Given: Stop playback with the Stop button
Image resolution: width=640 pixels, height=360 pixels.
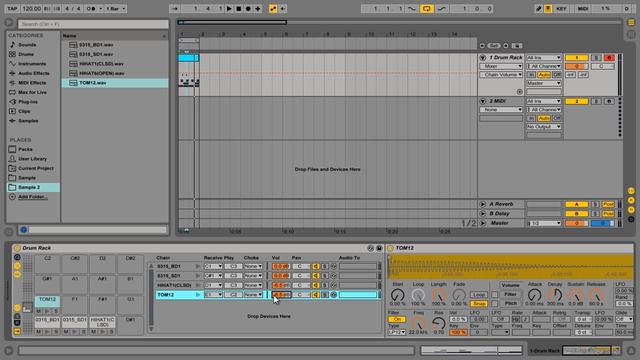Looking at the screenshot, I should pos(239,9).
